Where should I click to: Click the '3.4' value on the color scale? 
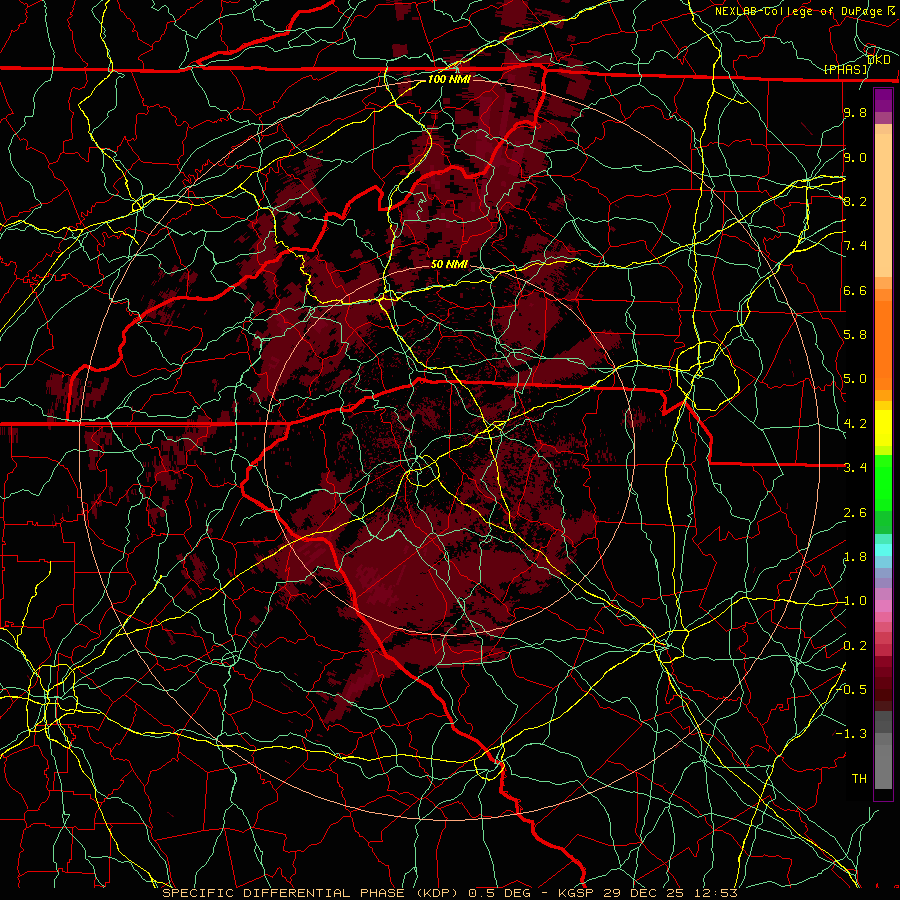(855, 468)
